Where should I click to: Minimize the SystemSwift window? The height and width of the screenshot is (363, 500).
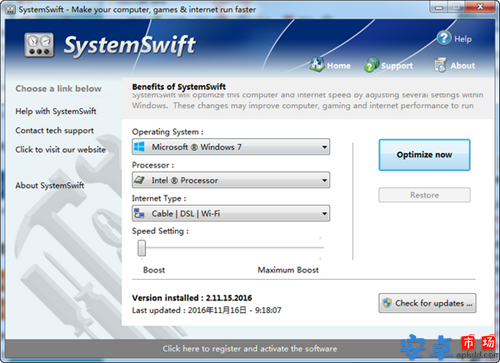click(x=439, y=7)
